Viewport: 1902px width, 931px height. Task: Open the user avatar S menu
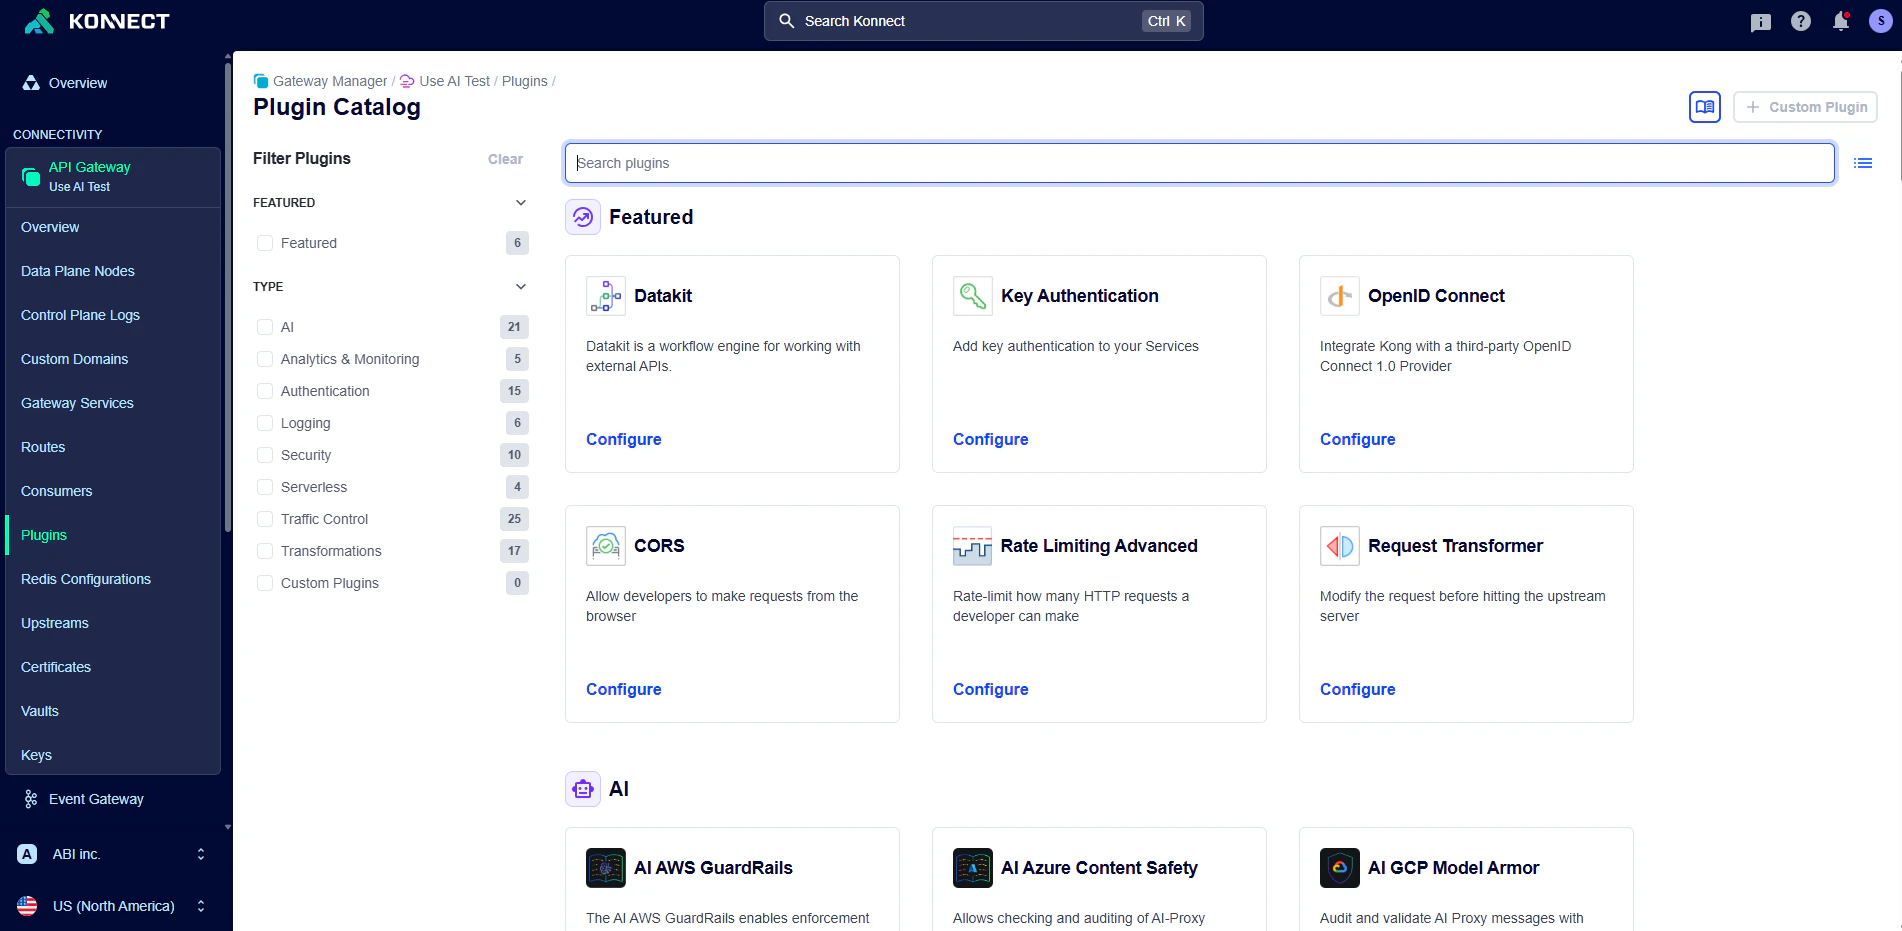(1881, 21)
